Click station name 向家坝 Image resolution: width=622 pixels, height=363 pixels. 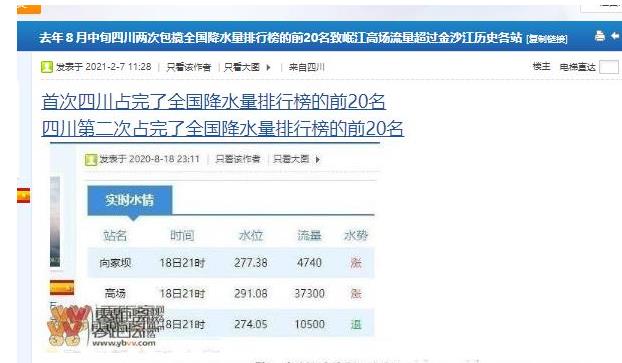[115, 263]
